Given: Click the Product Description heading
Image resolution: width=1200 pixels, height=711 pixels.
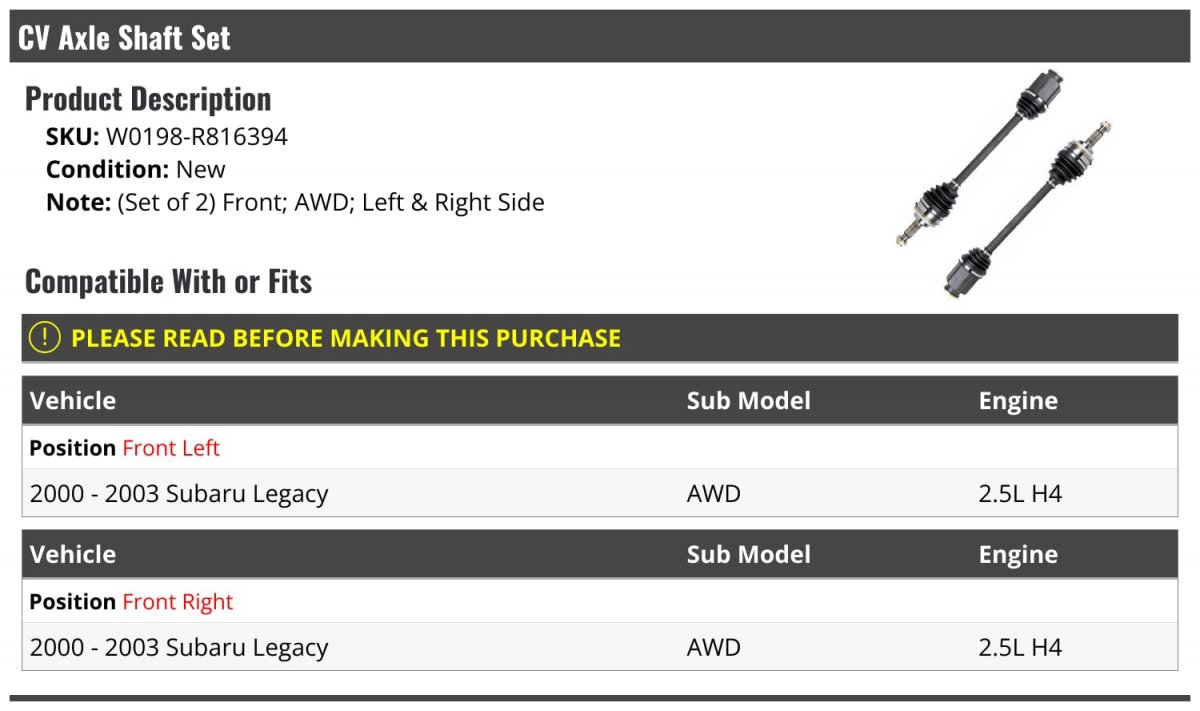Looking at the screenshot, I should (x=148, y=99).
